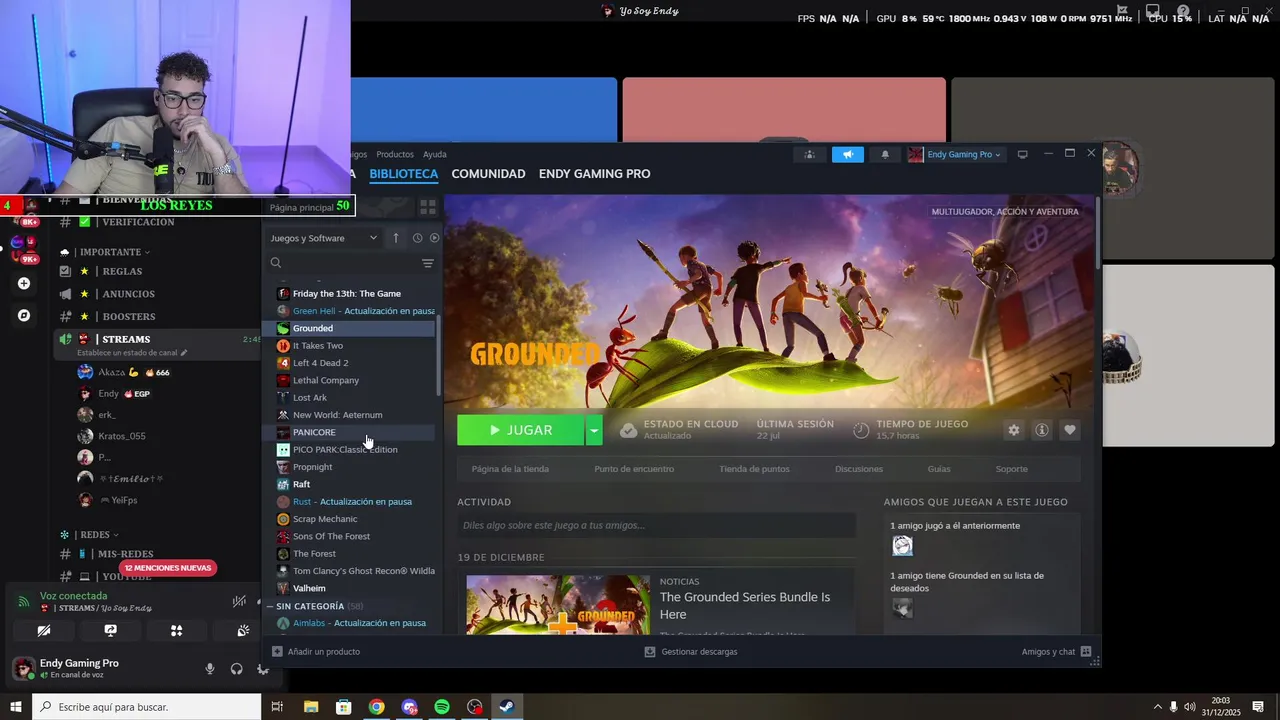Select PANICORE in the library list
1280x720 pixels.
pyautogui.click(x=348, y=432)
